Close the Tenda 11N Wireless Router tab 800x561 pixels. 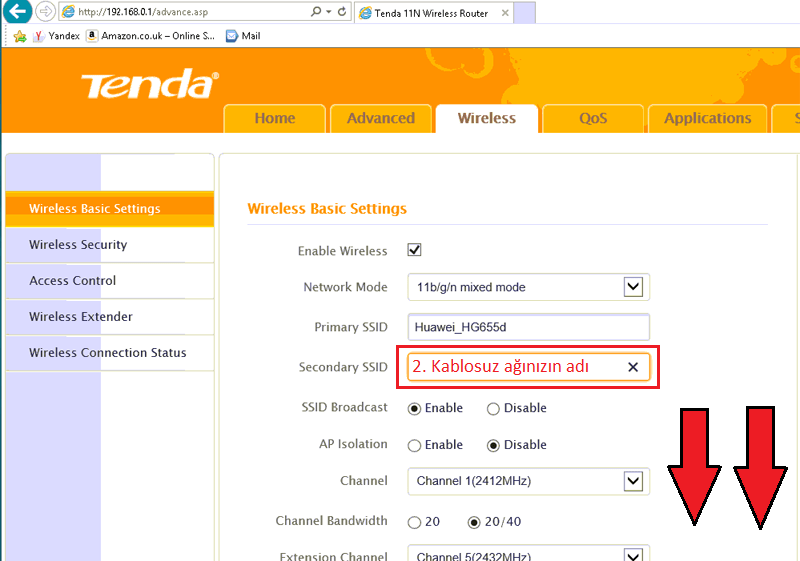[505, 13]
